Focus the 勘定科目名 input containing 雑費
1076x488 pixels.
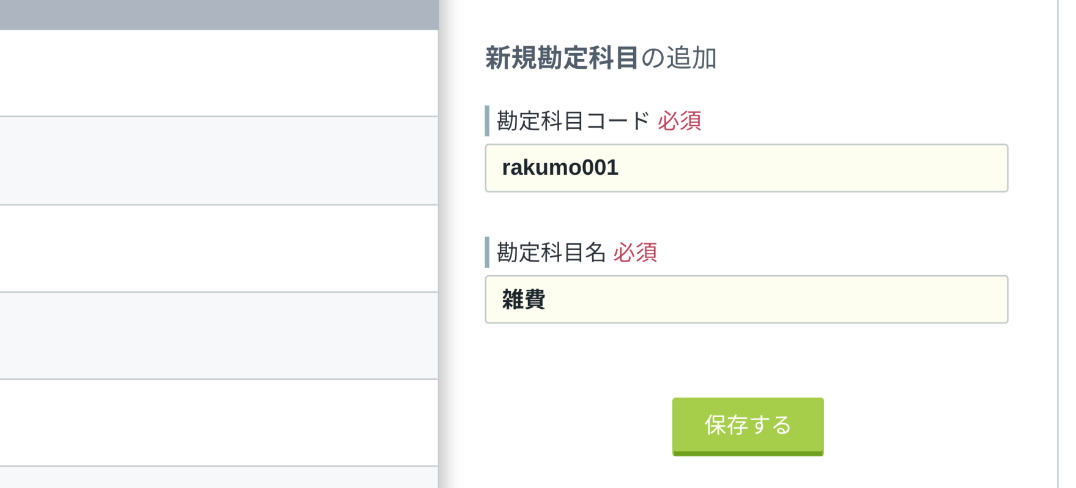[x=747, y=299]
